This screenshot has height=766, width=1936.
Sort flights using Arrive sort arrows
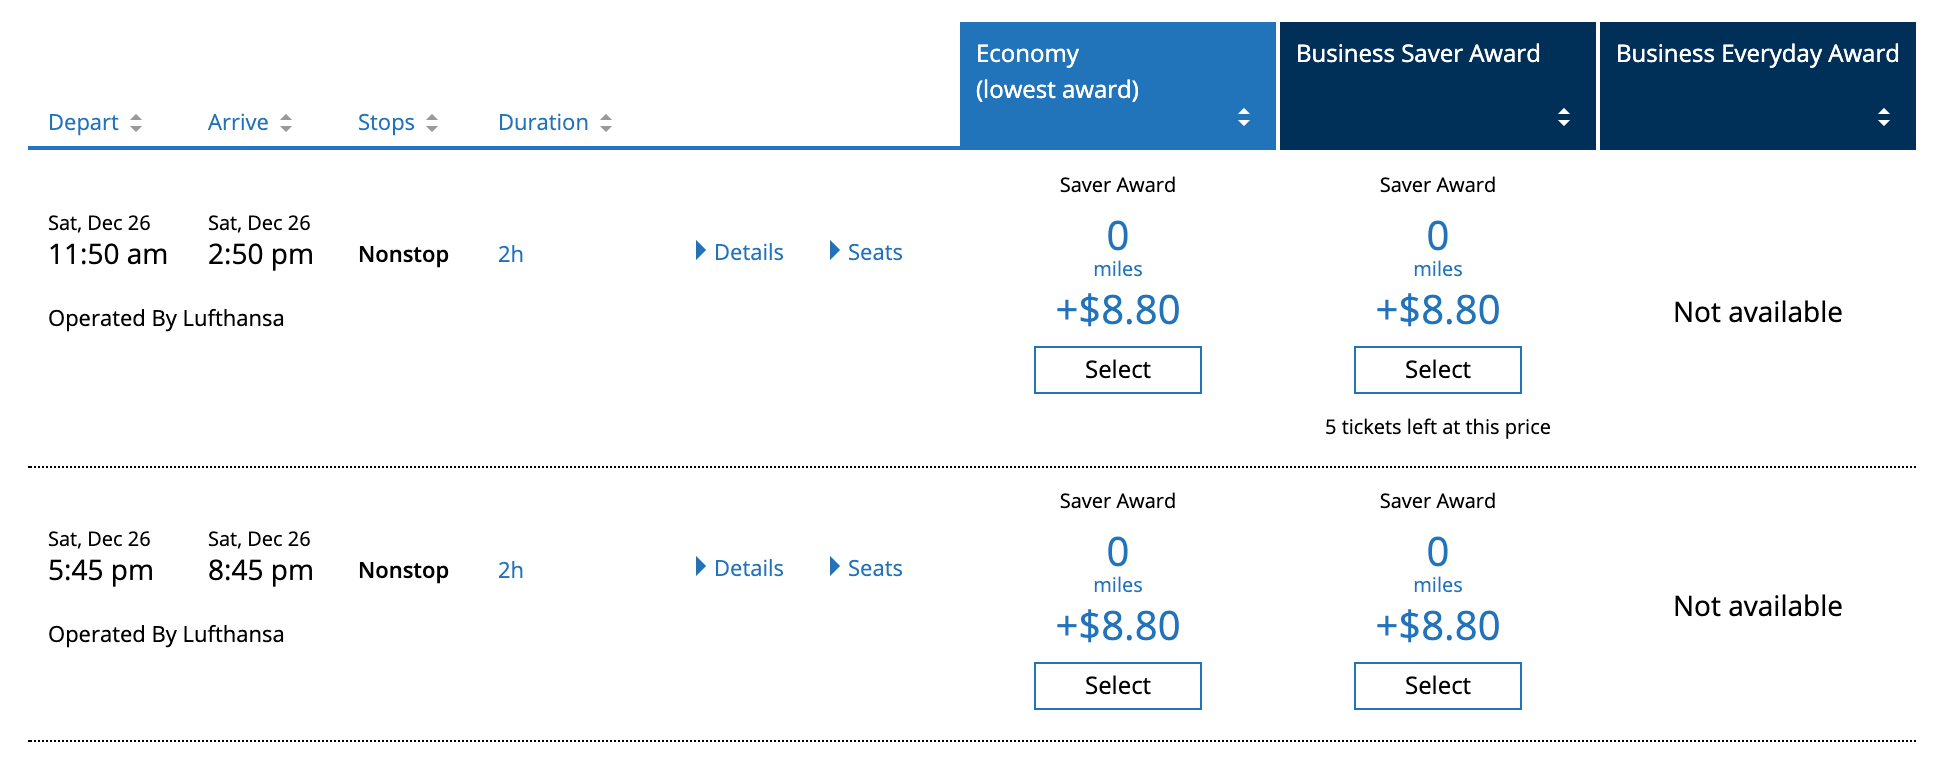[286, 123]
